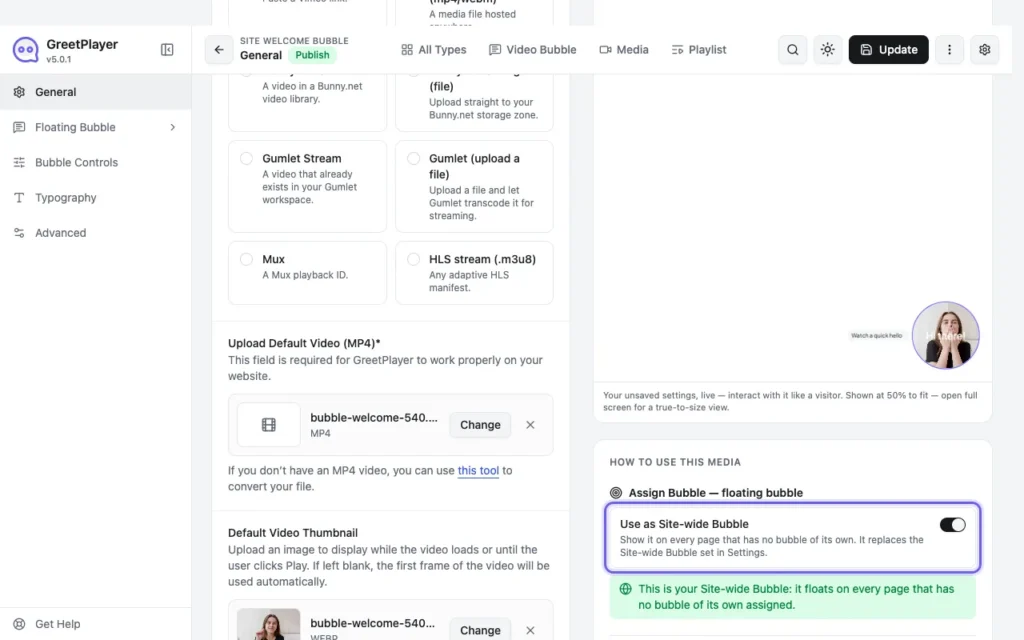The image size is (1024, 640).
Task: Click the thumbnail image preview of woman
Action: 268,624
